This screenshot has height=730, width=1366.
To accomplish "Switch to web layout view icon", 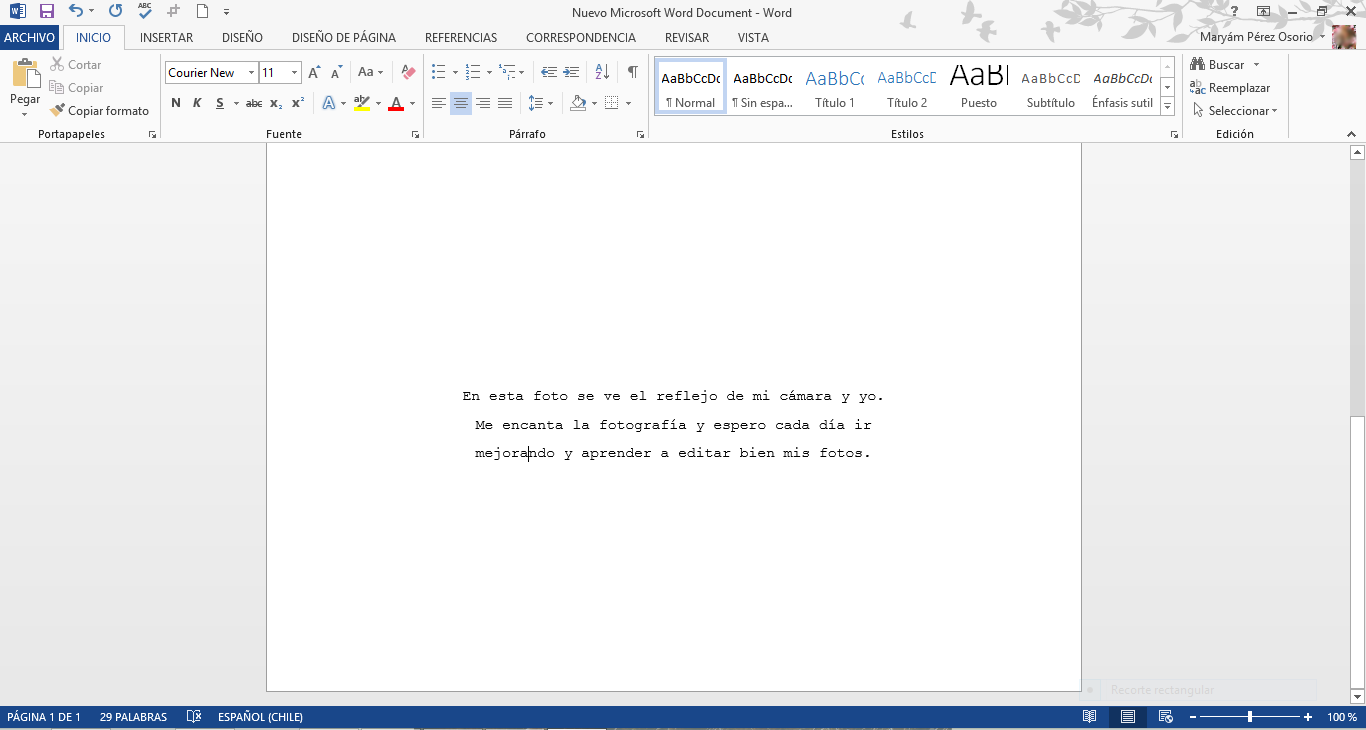I will click(x=1165, y=717).
